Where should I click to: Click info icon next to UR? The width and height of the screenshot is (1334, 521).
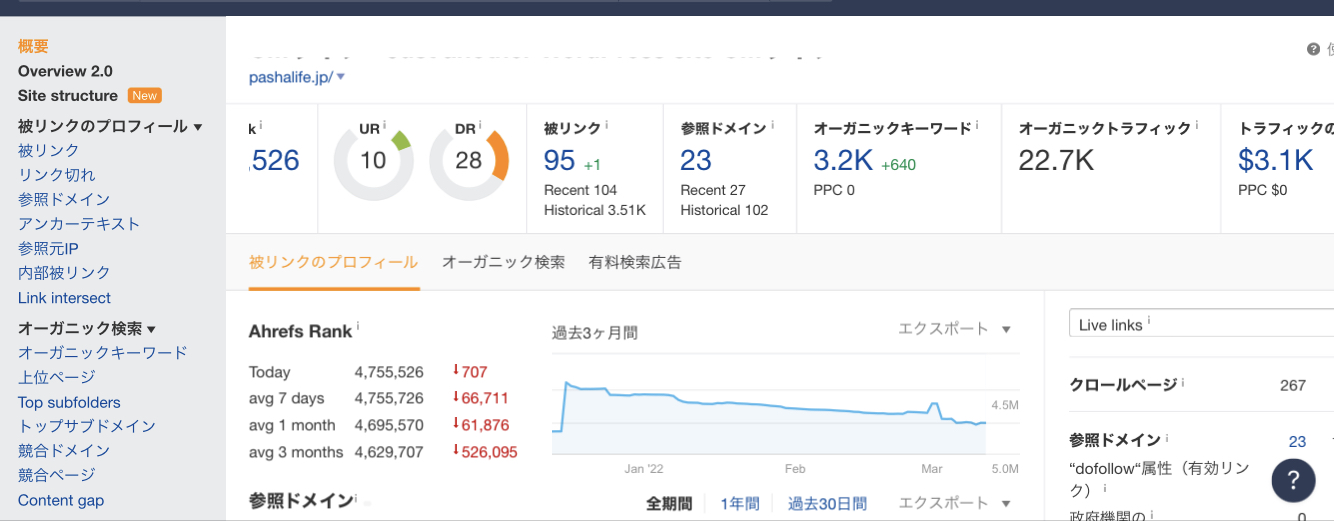tap(386, 124)
